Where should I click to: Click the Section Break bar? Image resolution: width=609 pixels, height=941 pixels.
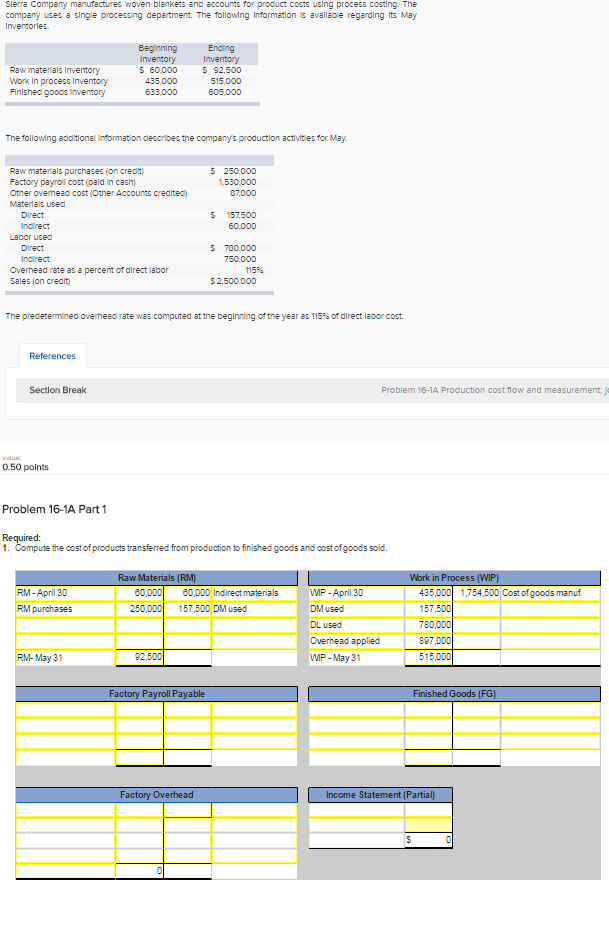(x=58, y=390)
